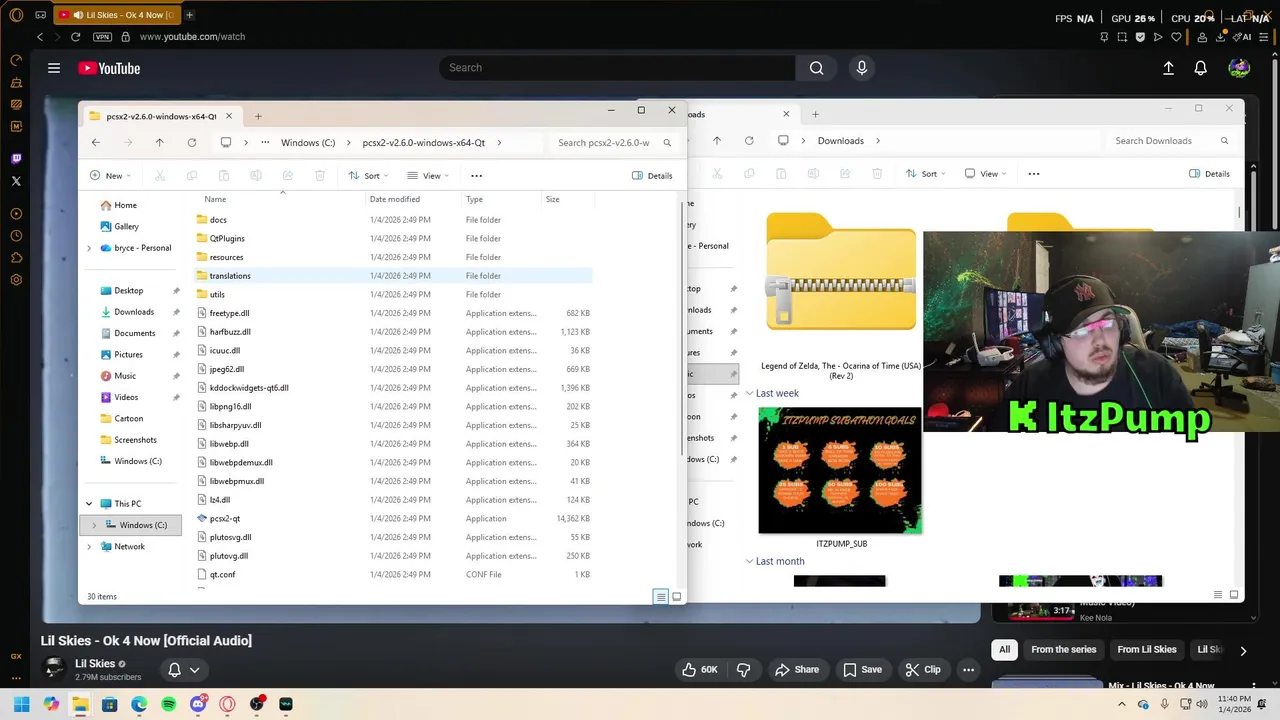Image resolution: width=1280 pixels, height=720 pixels.
Task: Open See more options in pcsx2 toolbar
Action: point(476,176)
